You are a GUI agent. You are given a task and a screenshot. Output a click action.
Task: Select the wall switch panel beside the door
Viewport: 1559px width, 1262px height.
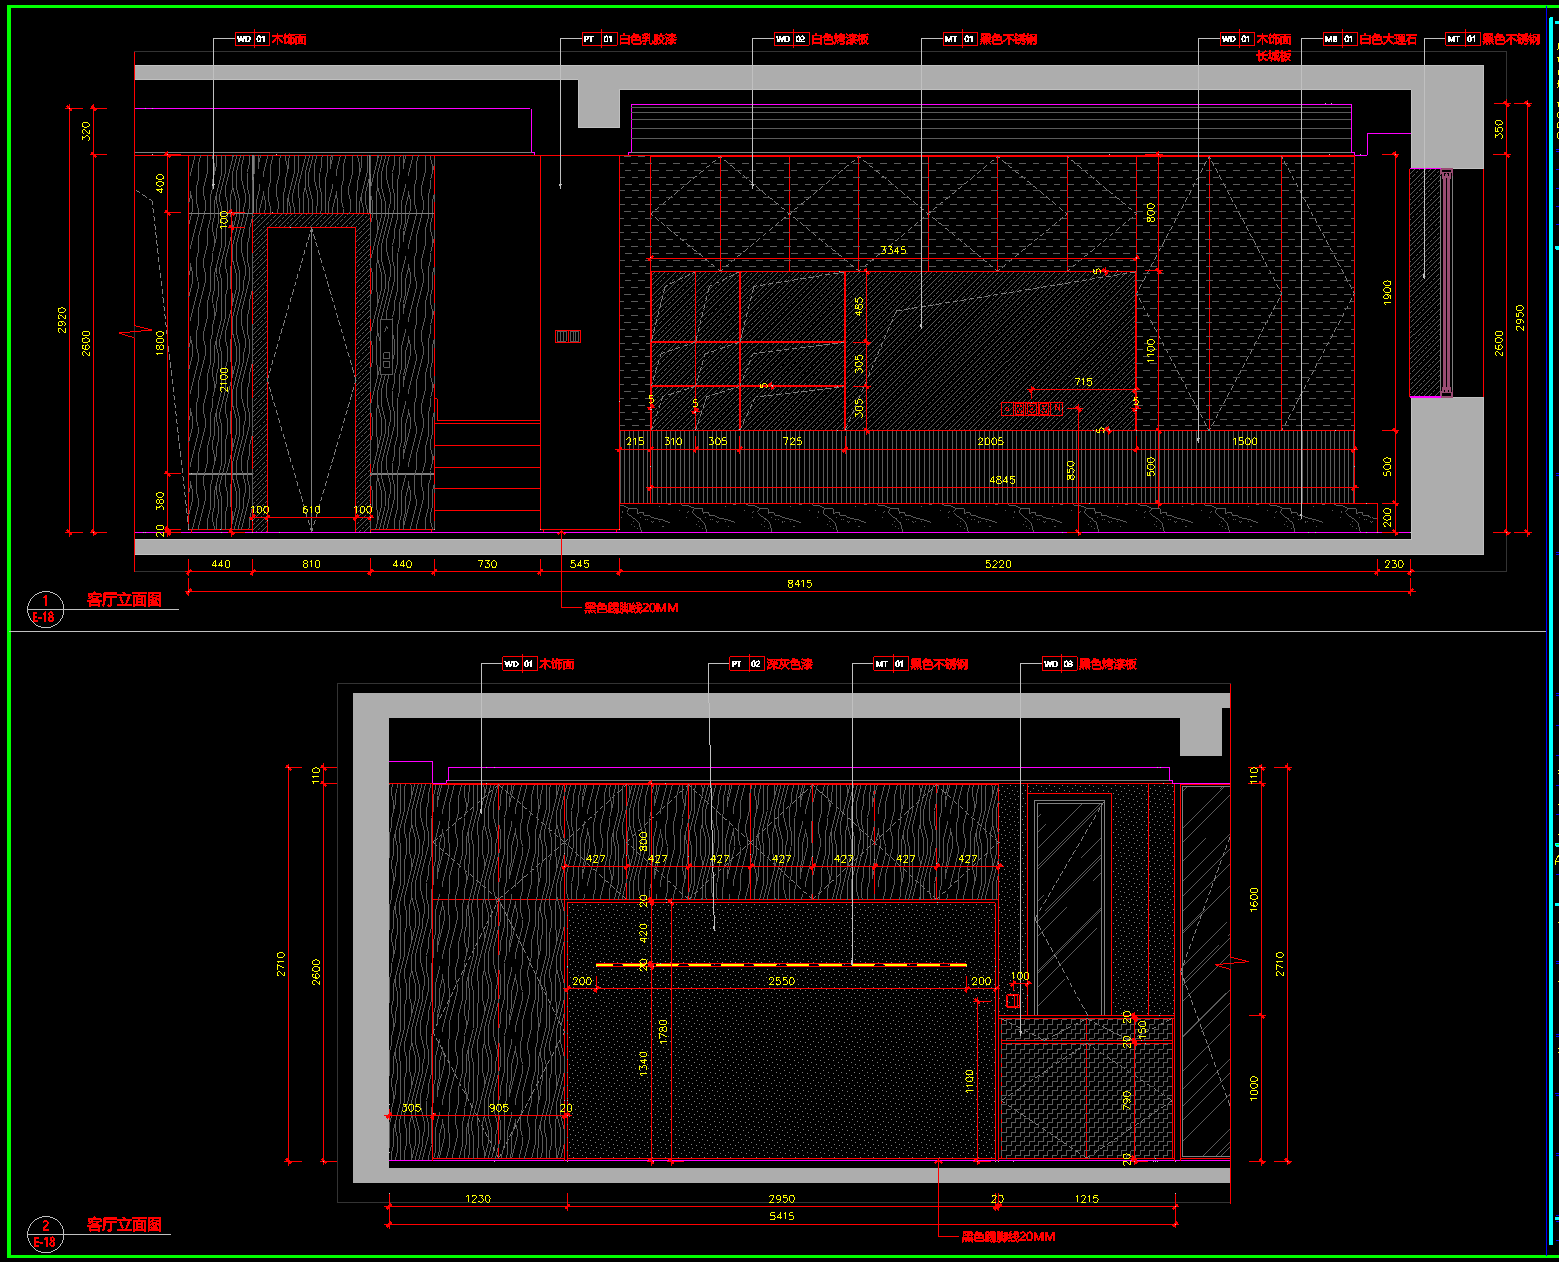(386, 346)
